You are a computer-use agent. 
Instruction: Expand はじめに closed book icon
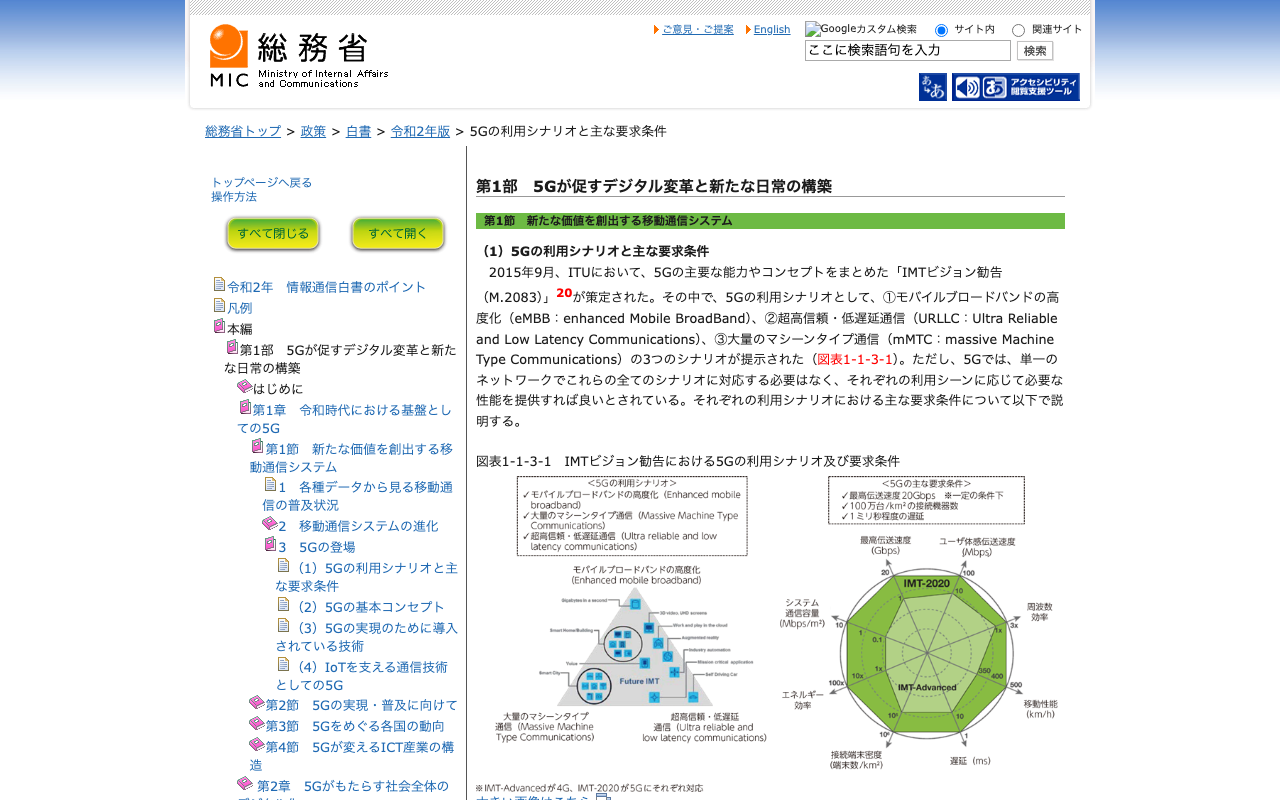click(x=244, y=386)
